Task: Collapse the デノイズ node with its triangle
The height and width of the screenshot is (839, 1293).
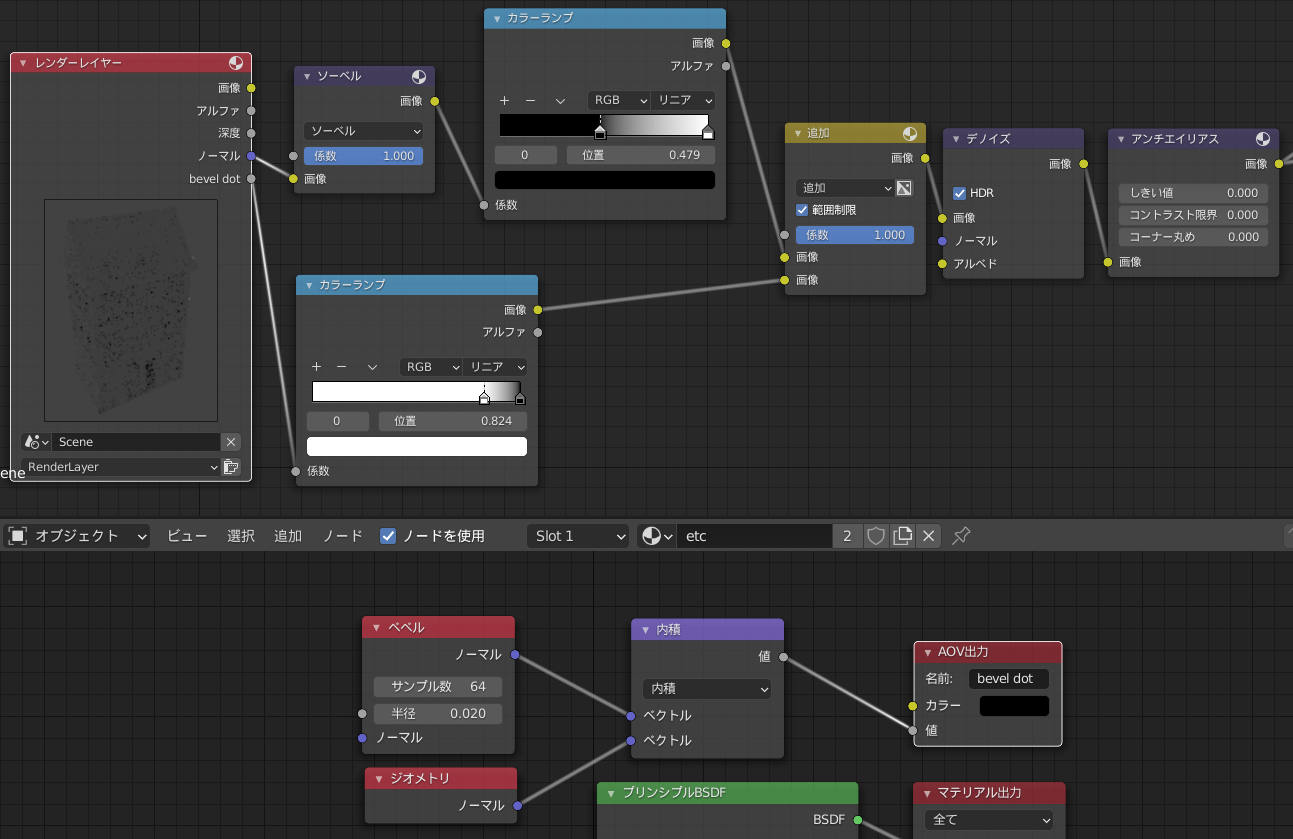Action: pyautogui.click(x=955, y=139)
